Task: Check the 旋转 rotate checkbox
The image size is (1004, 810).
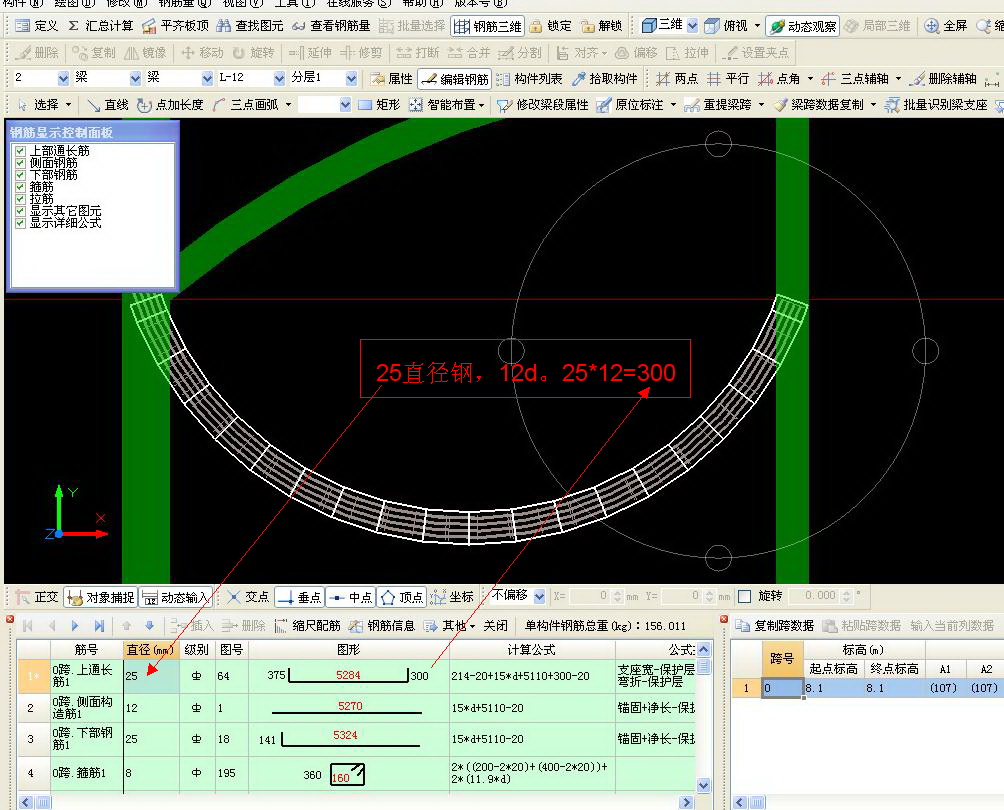Action: tap(745, 596)
